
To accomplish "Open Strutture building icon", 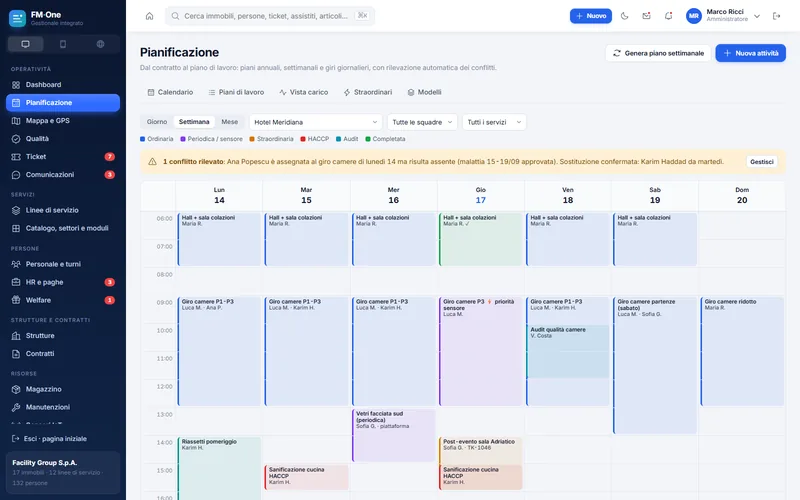I will pos(16,336).
